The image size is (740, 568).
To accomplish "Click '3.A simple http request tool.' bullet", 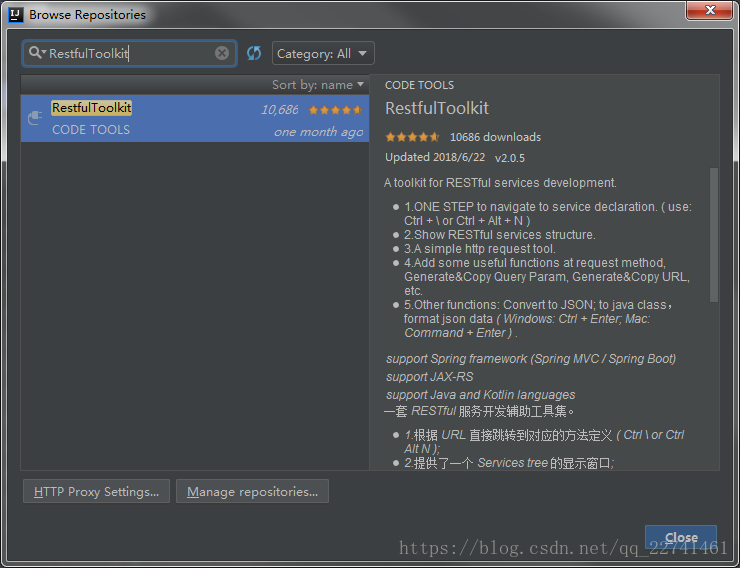I will [479, 249].
